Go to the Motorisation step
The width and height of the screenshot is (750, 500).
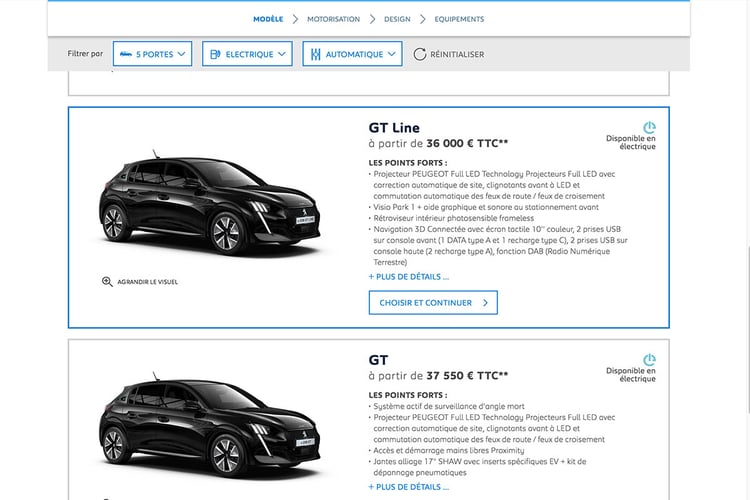[x=333, y=18]
